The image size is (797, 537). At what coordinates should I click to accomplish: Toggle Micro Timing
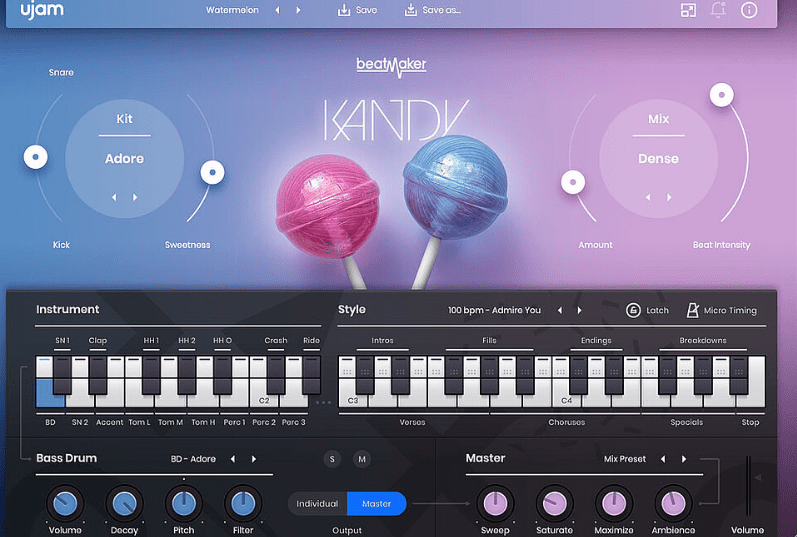click(x=722, y=310)
